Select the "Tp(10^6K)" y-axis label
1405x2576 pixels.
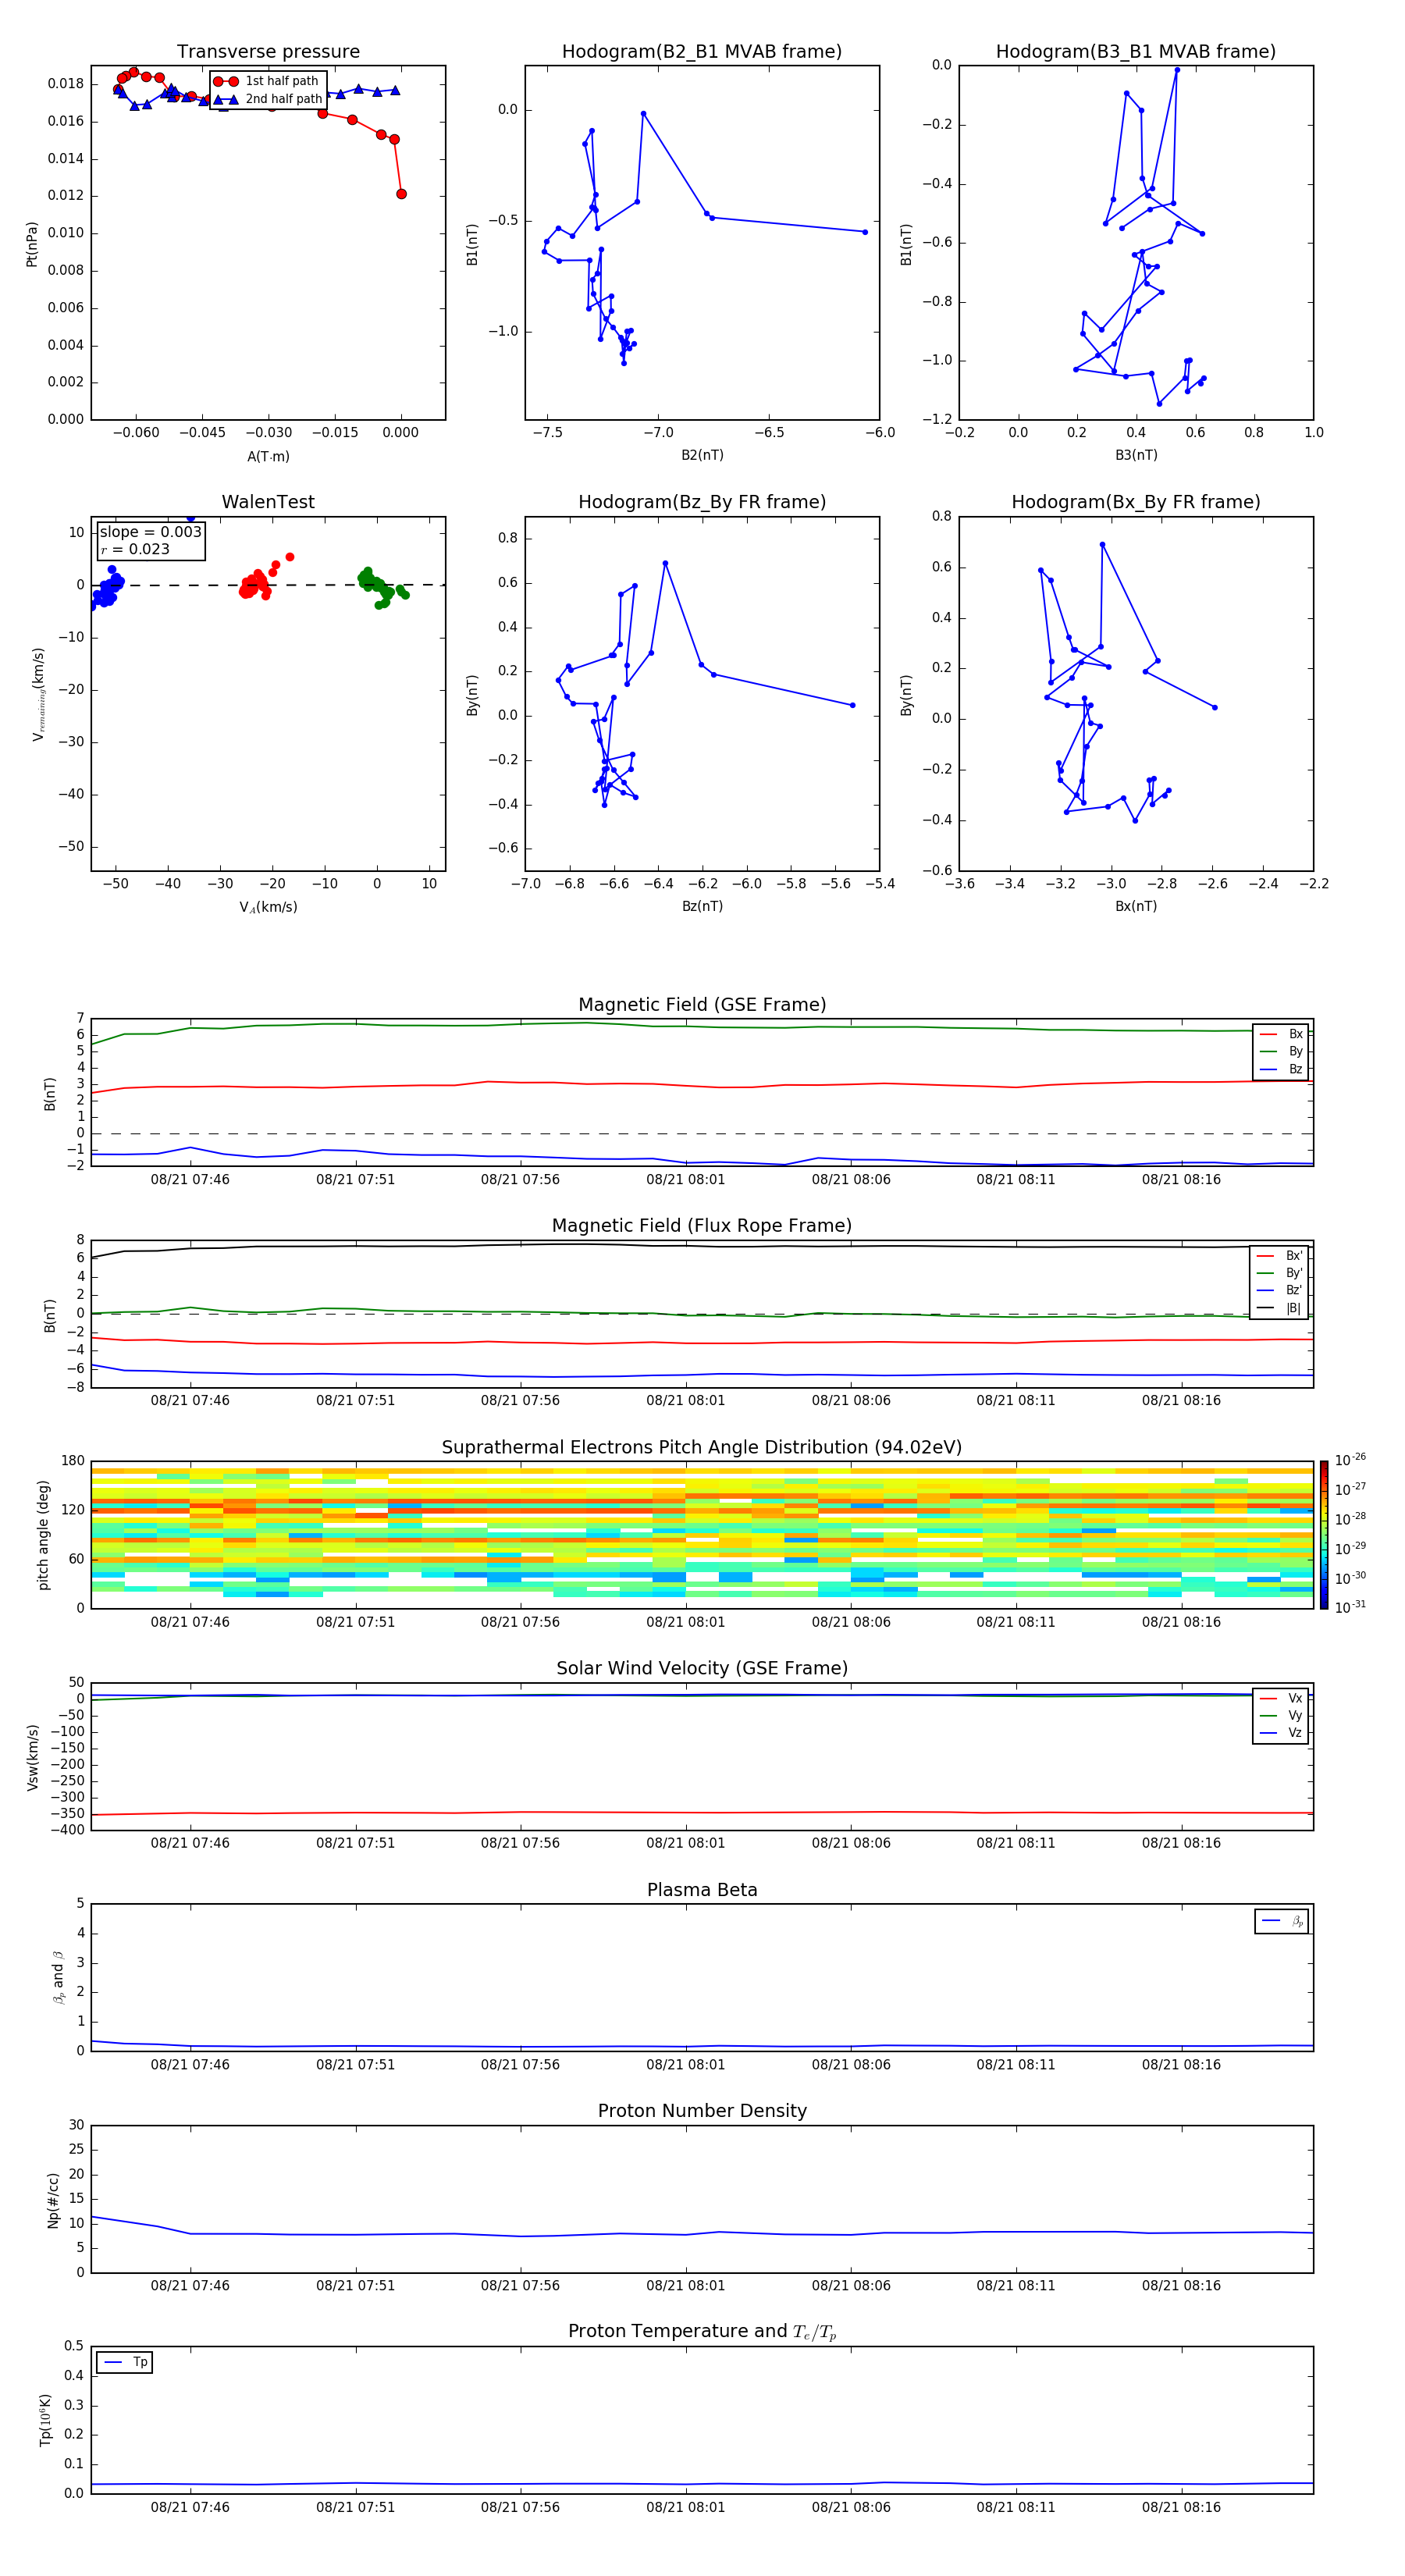[45, 2420]
